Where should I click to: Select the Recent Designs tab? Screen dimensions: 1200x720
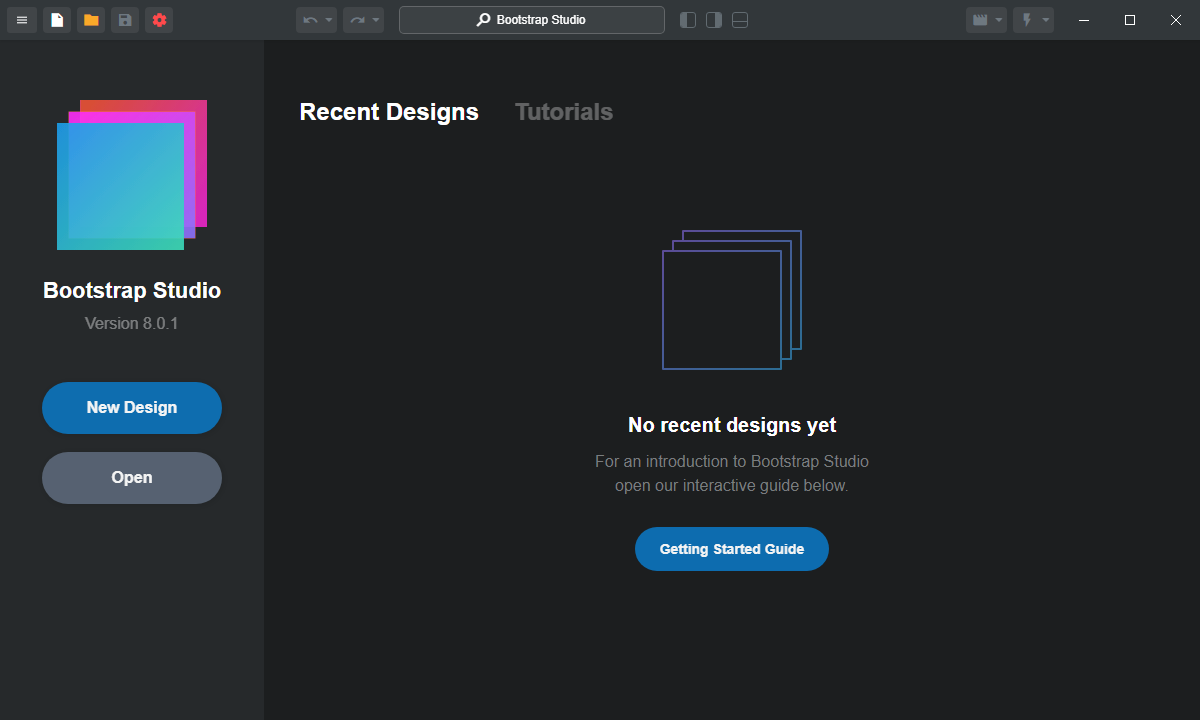[388, 112]
